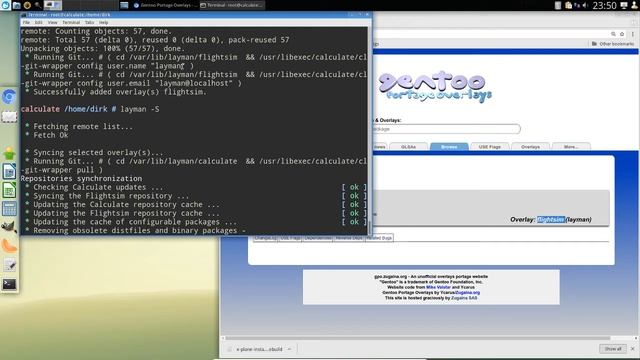This screenshot has width=640, height=360.
Task: Launch the calculator from the dock
Action: 9,209
